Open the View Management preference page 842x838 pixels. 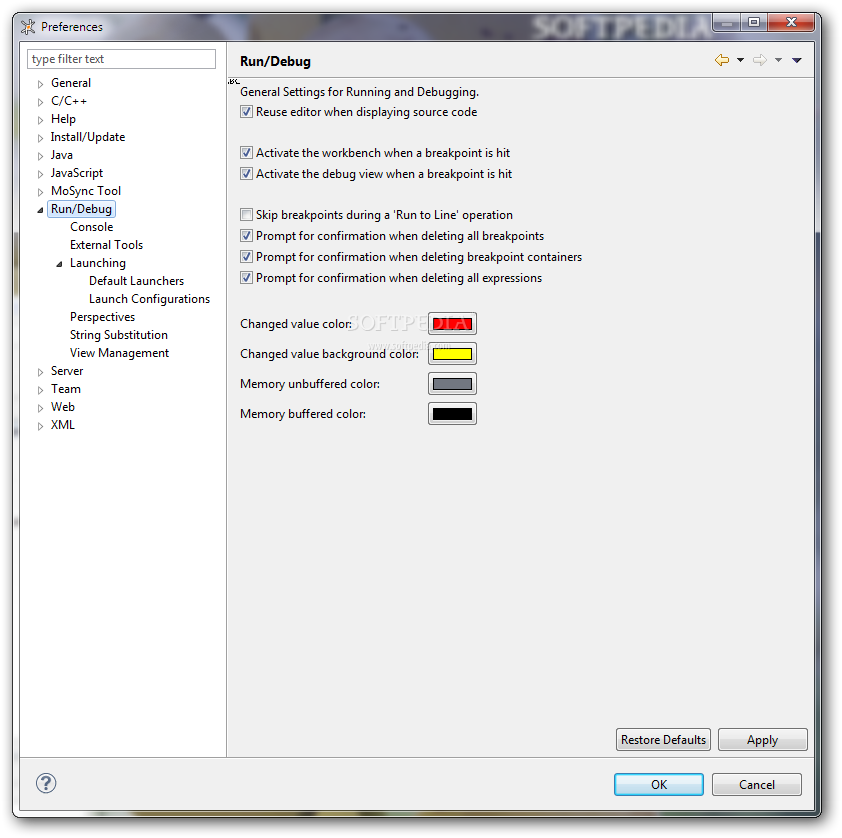119,353
